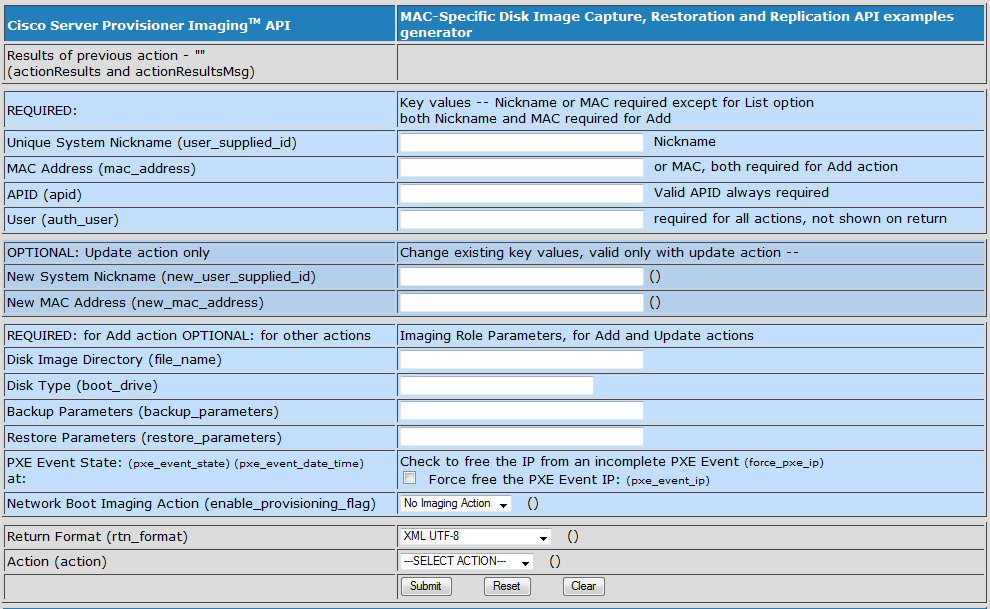
Task: Focus the APID text field
Action: (522, 194)
